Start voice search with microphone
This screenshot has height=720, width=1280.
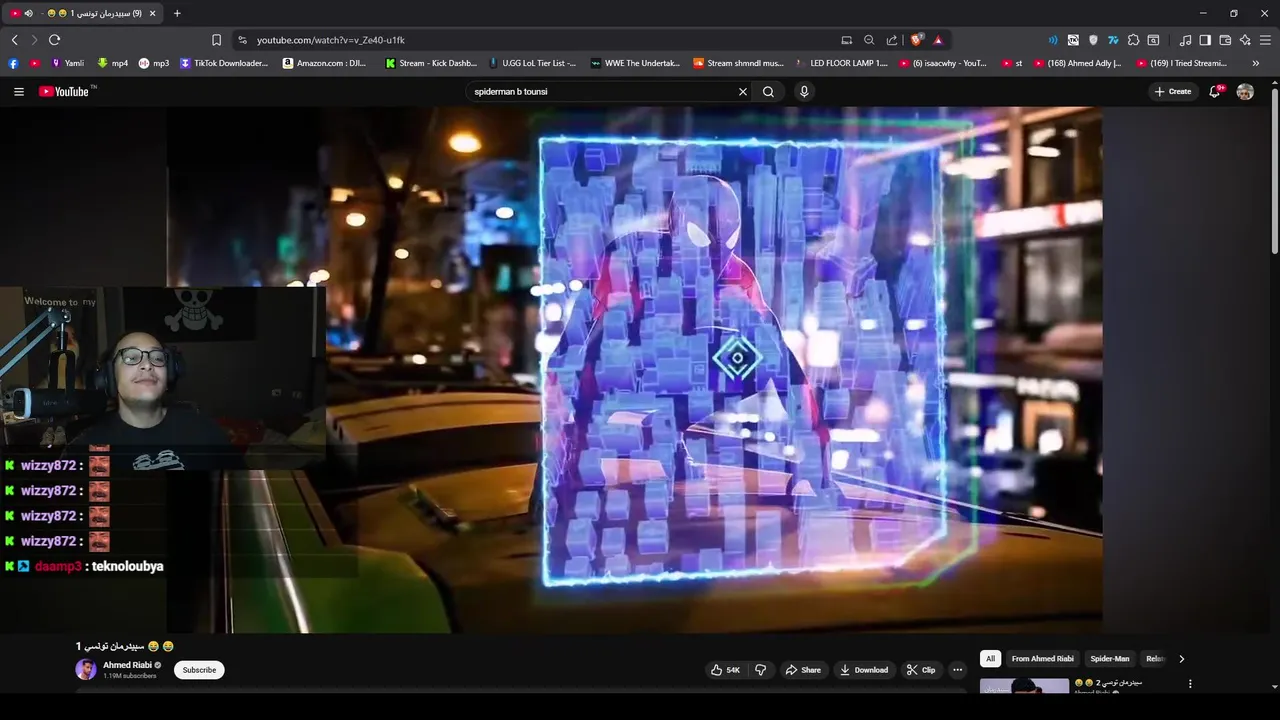point(803,91)
